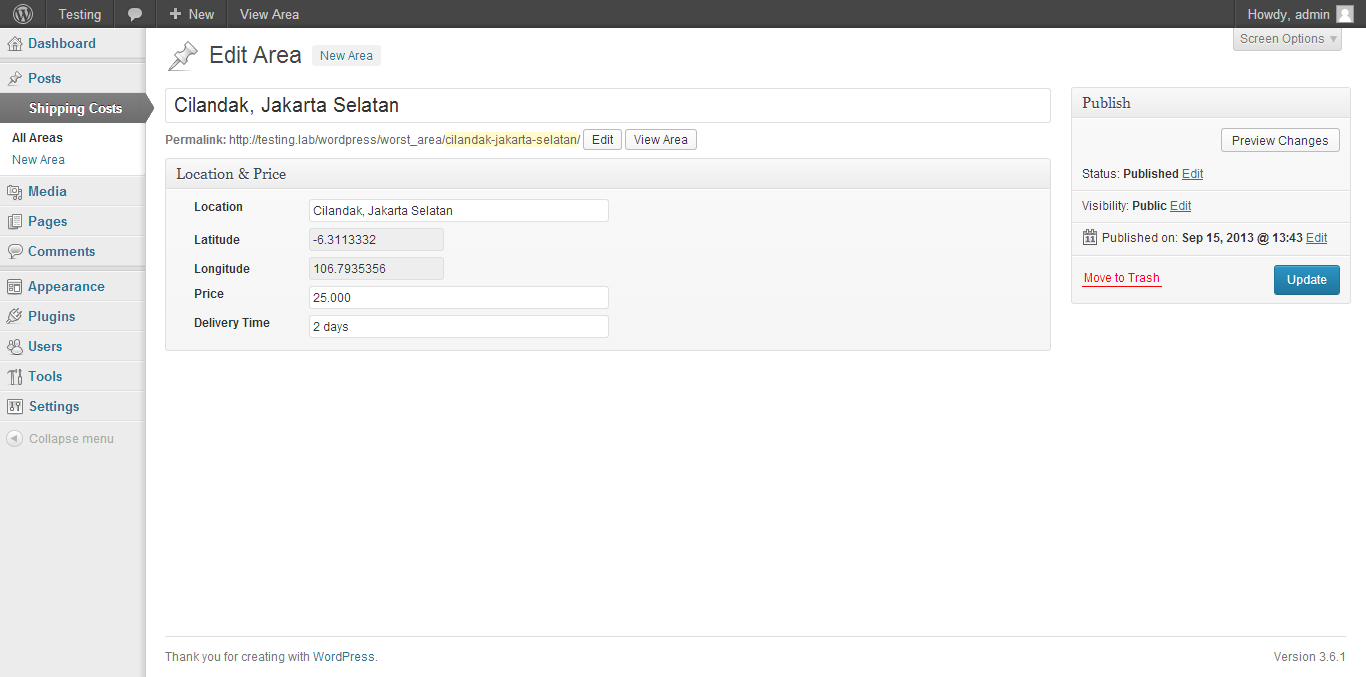Click the Version 3.6.1 footer text
This screenshot has height=677, width=1366.
[x=1309, y=657]
